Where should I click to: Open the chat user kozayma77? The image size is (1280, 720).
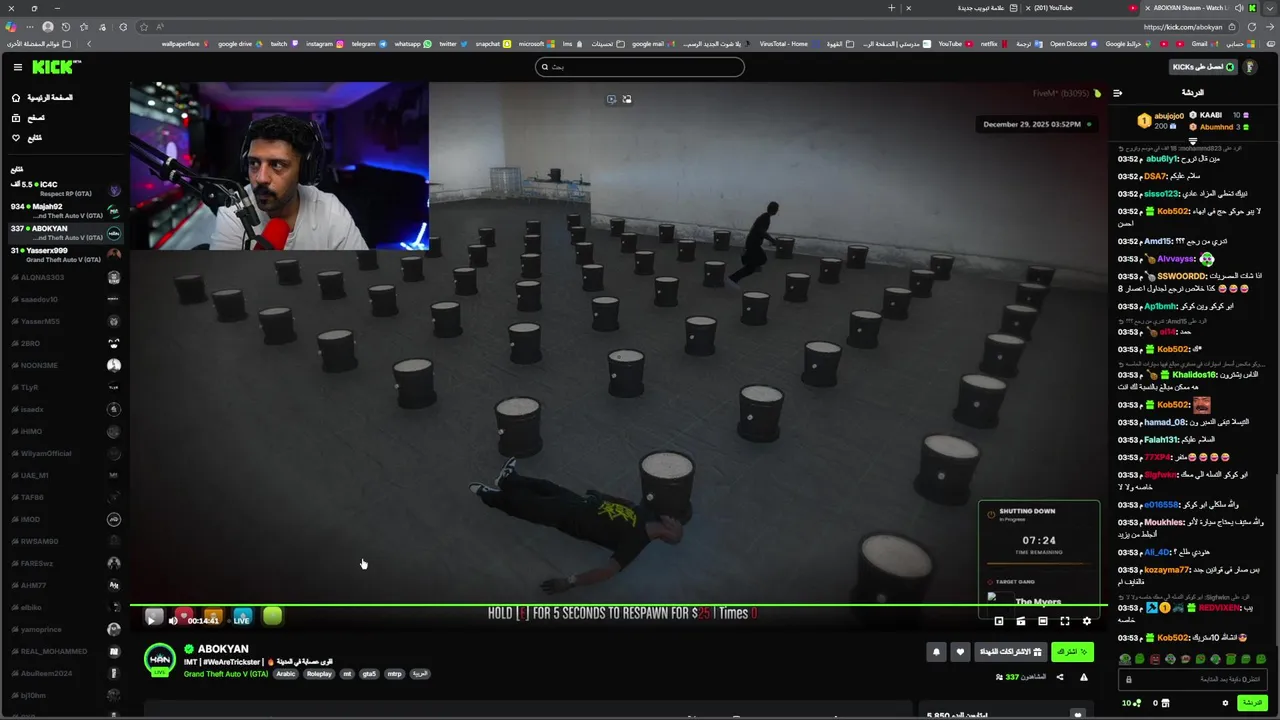1168,570
